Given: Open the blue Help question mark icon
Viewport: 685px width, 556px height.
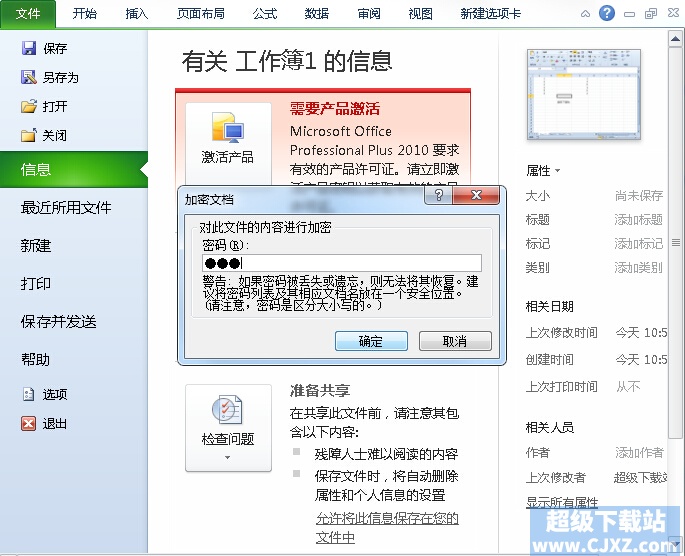Looking at the screenshot, I should pos(606,13).
